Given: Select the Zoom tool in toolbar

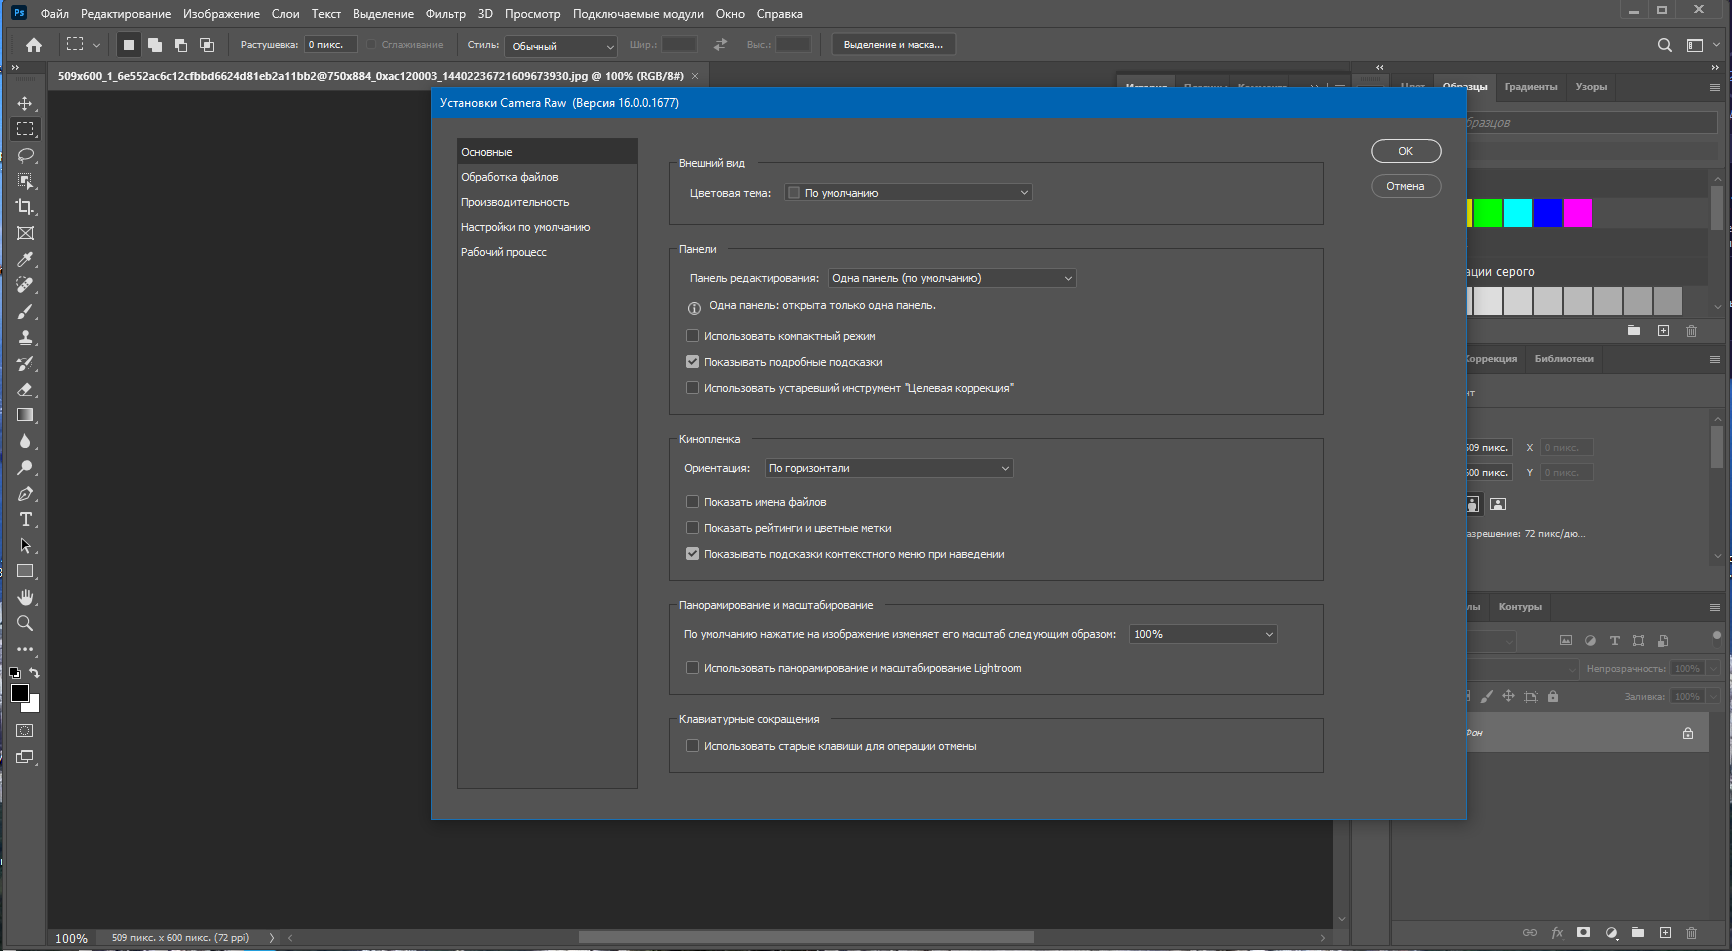Looking at the screenshot, I should click(x=25, y=623).
